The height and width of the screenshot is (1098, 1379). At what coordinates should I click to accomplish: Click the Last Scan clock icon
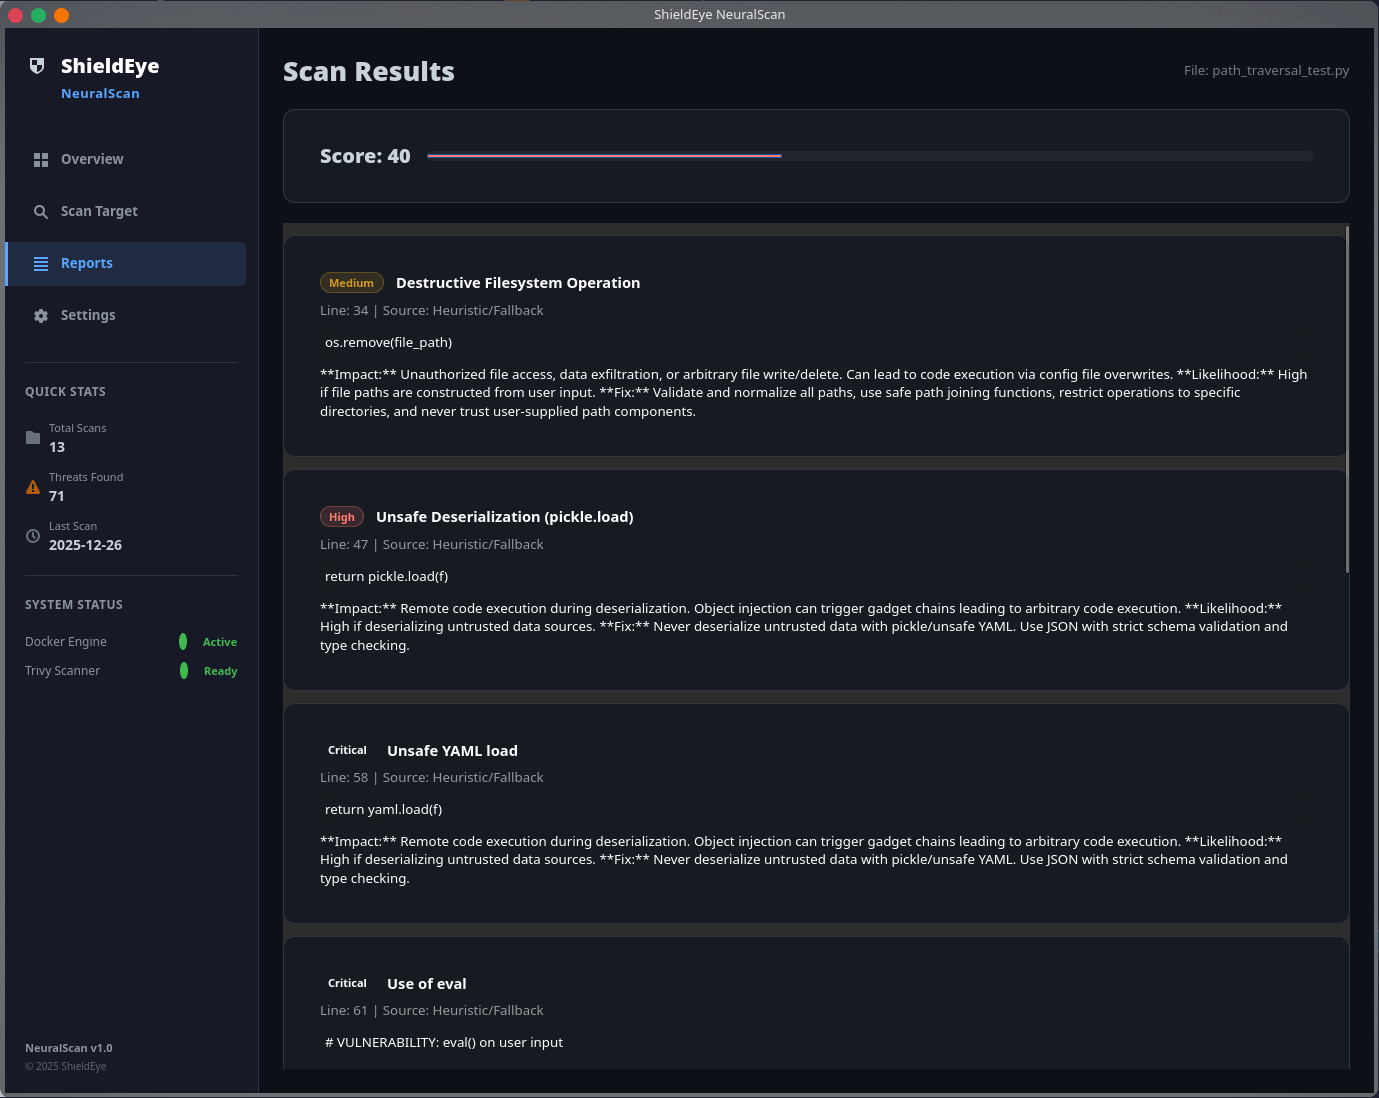(x=33, y=536)
